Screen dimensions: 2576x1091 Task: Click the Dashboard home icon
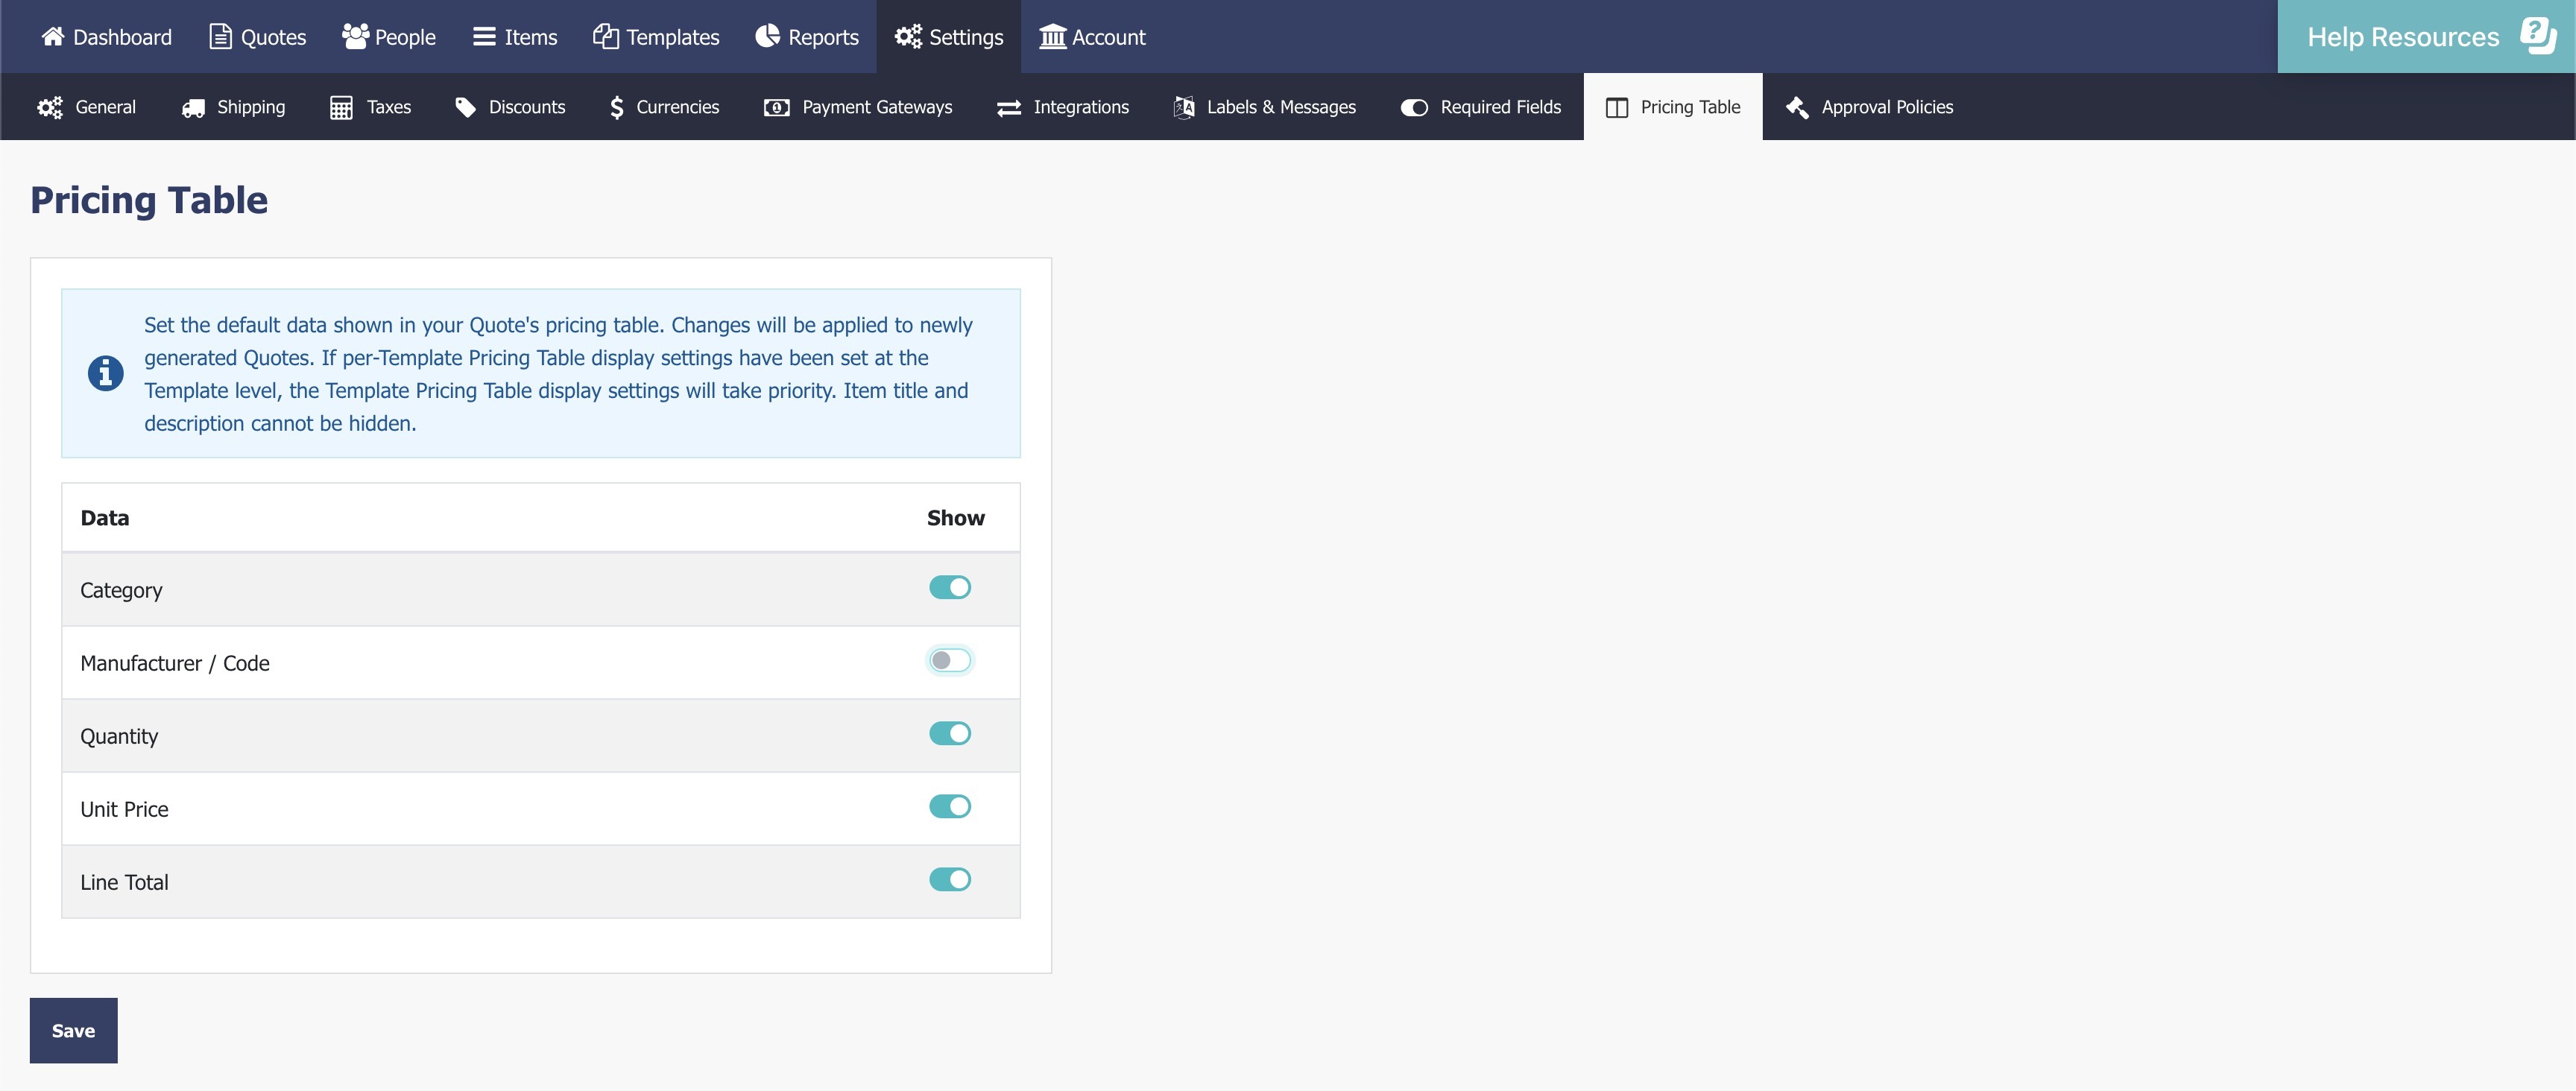pyautogui.click(x=53, y=37)
